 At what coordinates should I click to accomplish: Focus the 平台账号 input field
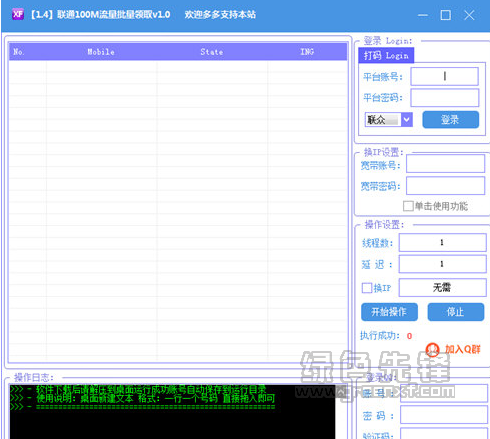[x=444, y=77]
